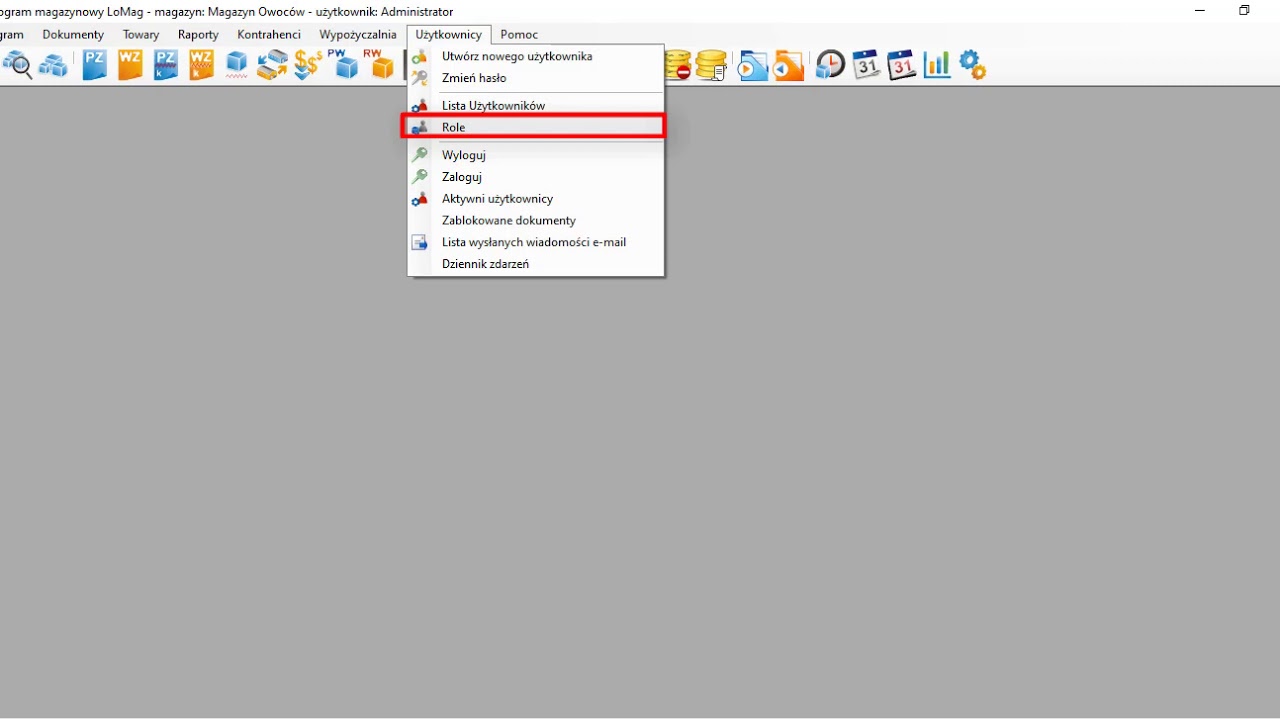The width and height of the screenshot is (1280, 720).
Task: Open the bar chart reports icon
Action: coord(937,65)
